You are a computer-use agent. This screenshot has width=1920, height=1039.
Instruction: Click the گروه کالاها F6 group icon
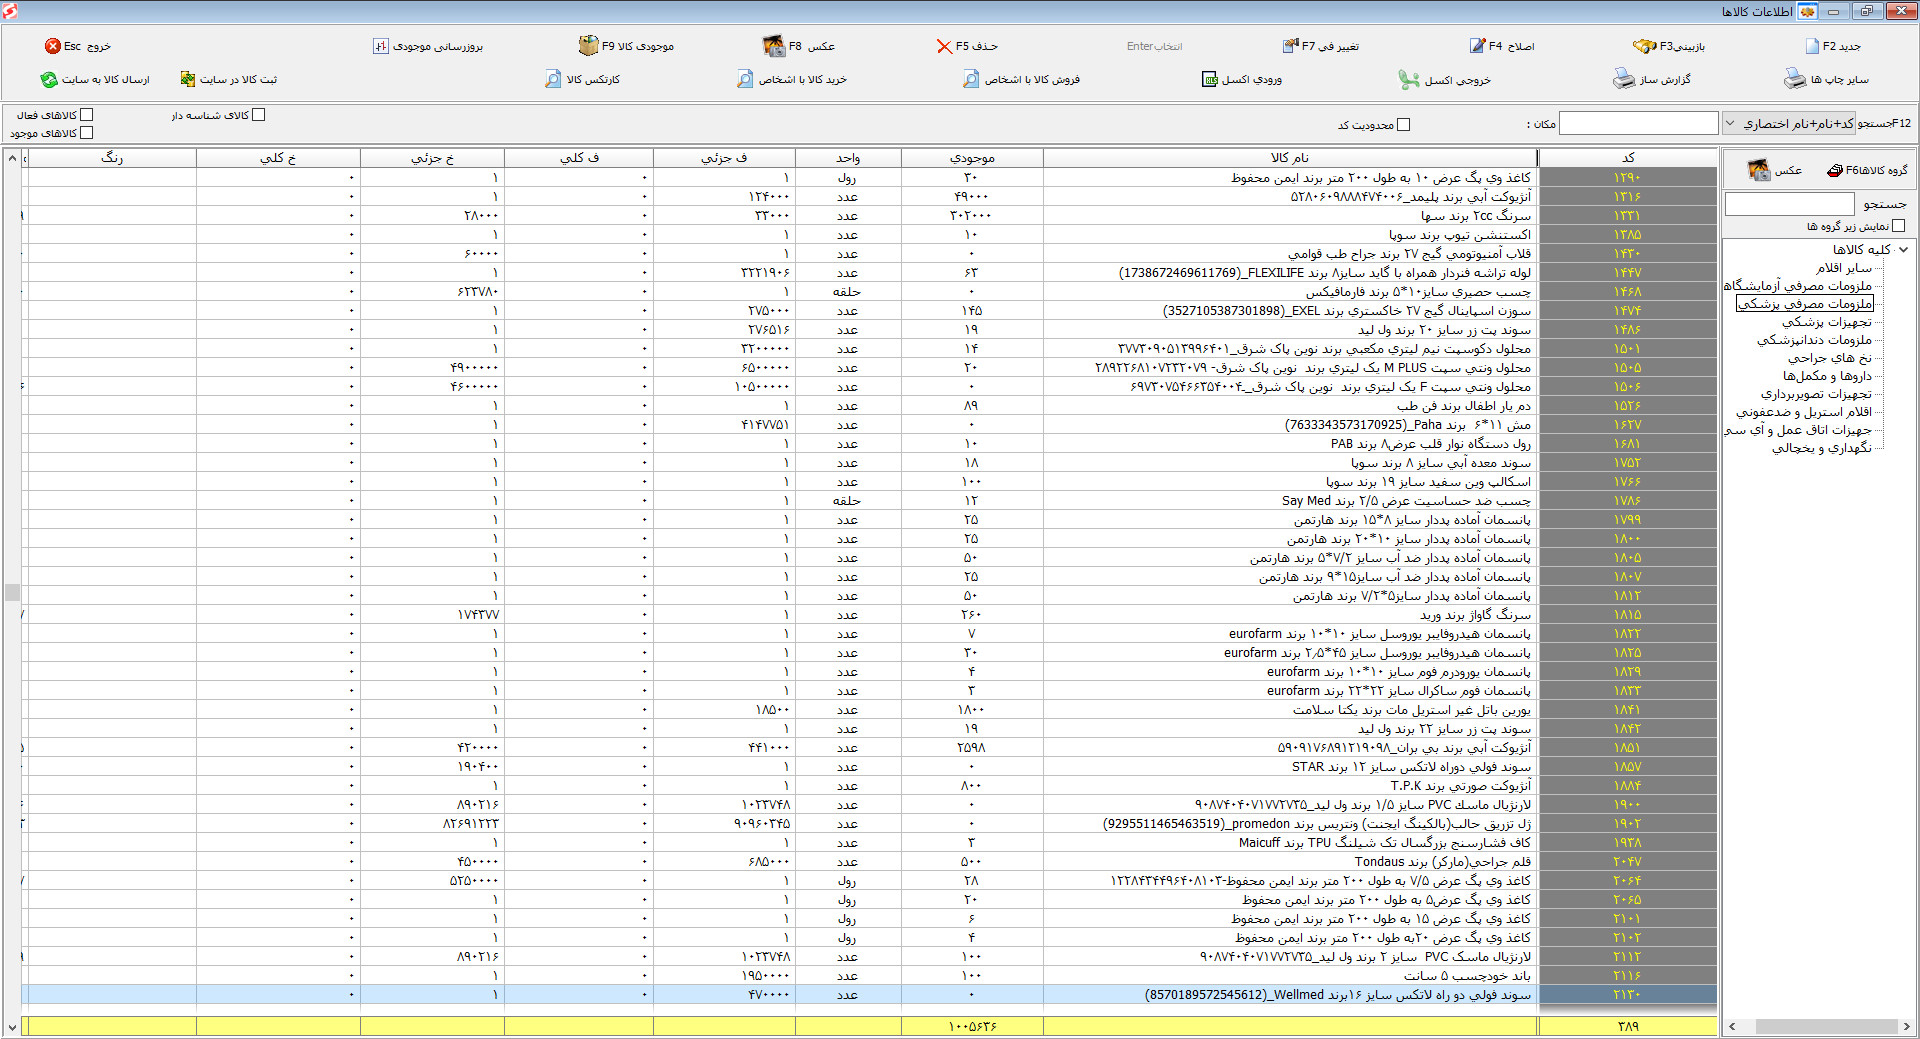(1835, 170)
